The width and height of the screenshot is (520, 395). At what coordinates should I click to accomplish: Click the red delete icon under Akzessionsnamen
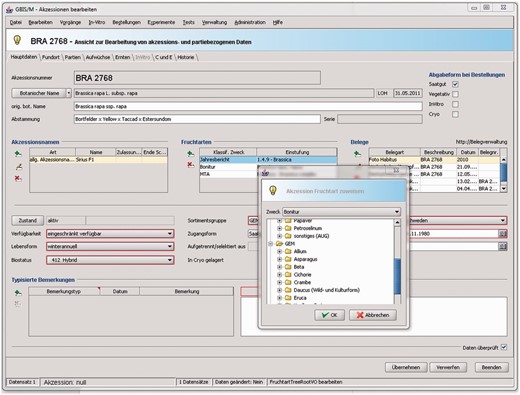coord(18,178)
